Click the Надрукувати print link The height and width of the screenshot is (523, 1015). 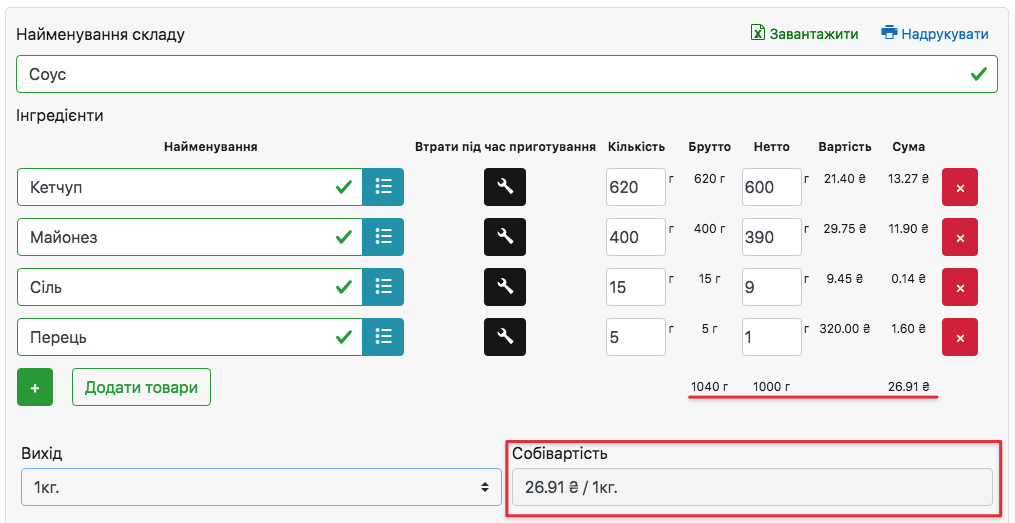pyautogui.click(x=935, y=34)
